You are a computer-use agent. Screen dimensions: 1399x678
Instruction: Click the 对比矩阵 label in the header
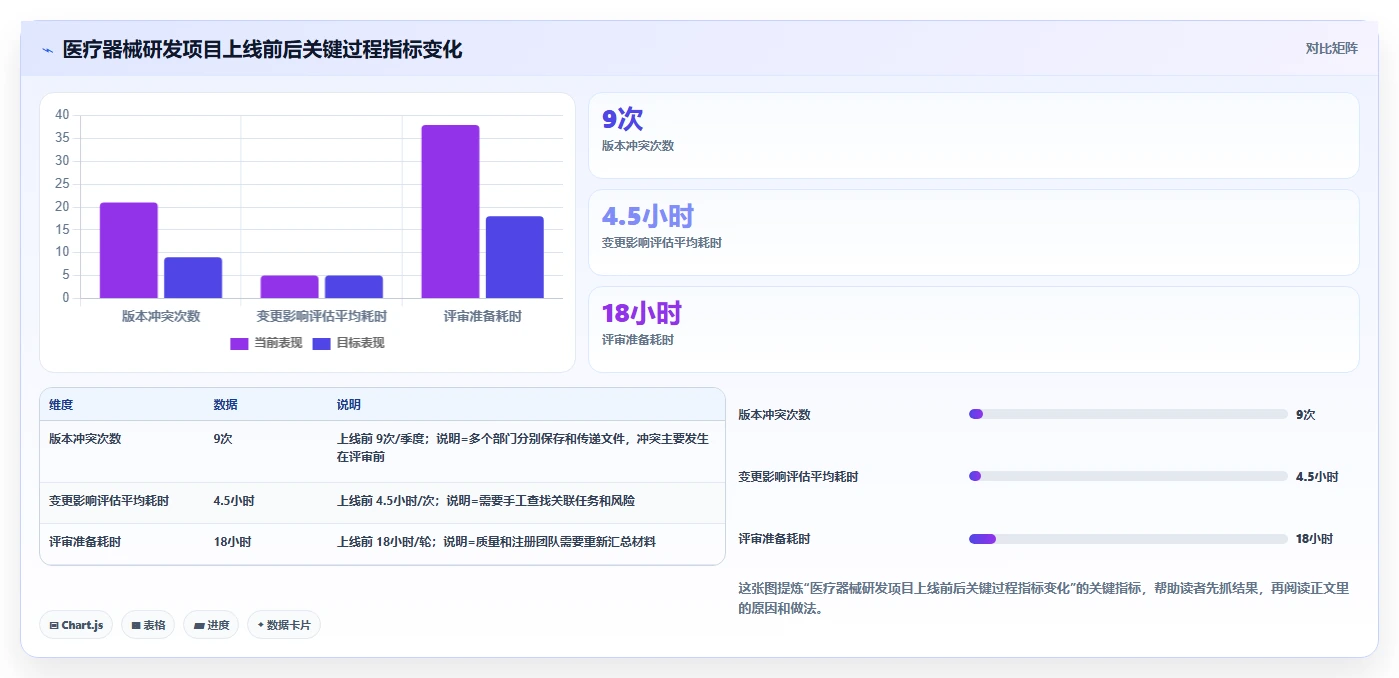1331,48
